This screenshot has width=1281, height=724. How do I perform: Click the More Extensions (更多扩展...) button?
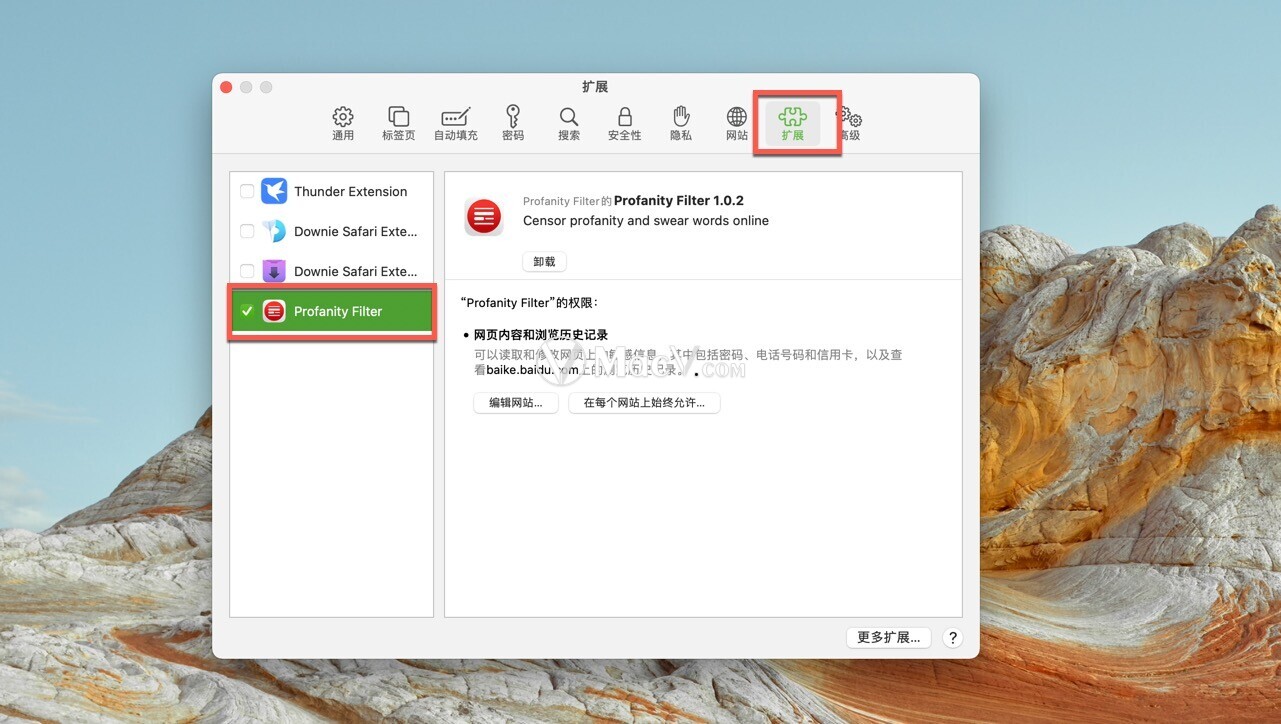point(889,637)
